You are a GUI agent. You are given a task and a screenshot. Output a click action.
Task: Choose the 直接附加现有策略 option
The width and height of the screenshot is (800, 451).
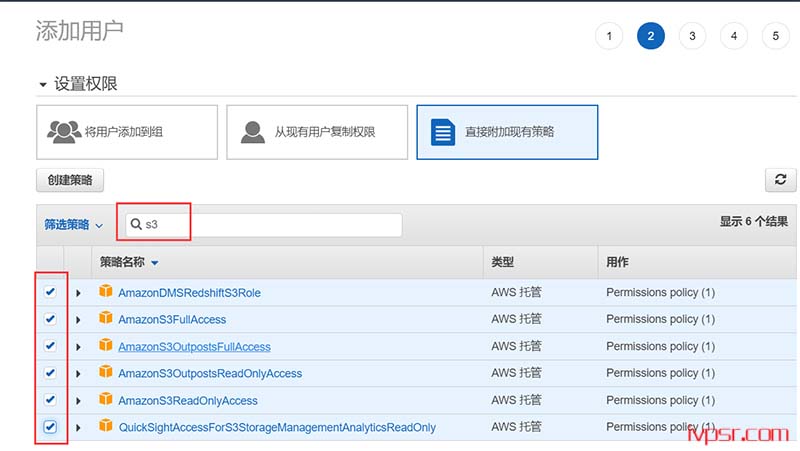[507, 132]
